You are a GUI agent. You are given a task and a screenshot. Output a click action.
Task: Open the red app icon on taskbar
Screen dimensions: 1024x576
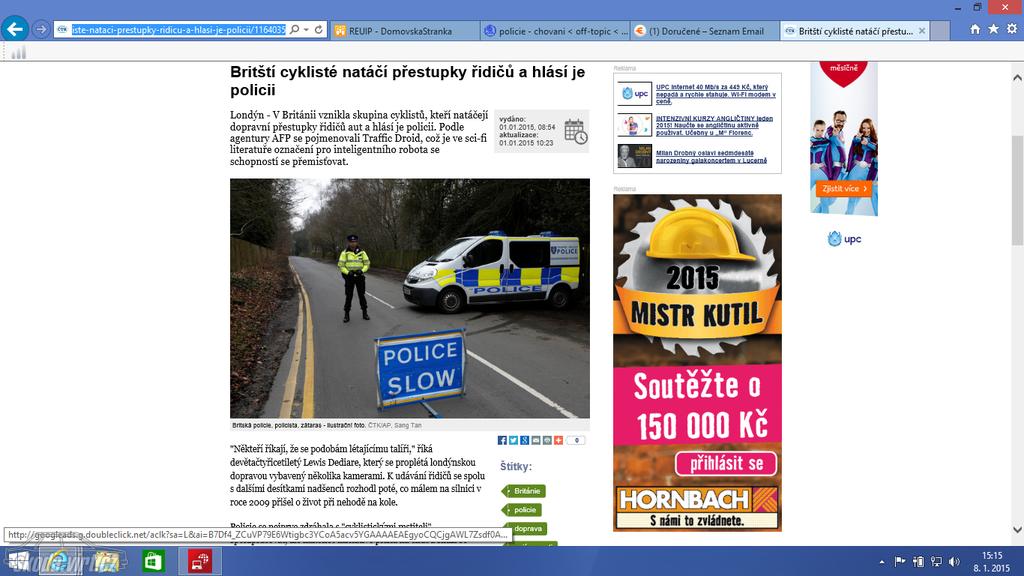pyautogui.click(x=200, y=561)
